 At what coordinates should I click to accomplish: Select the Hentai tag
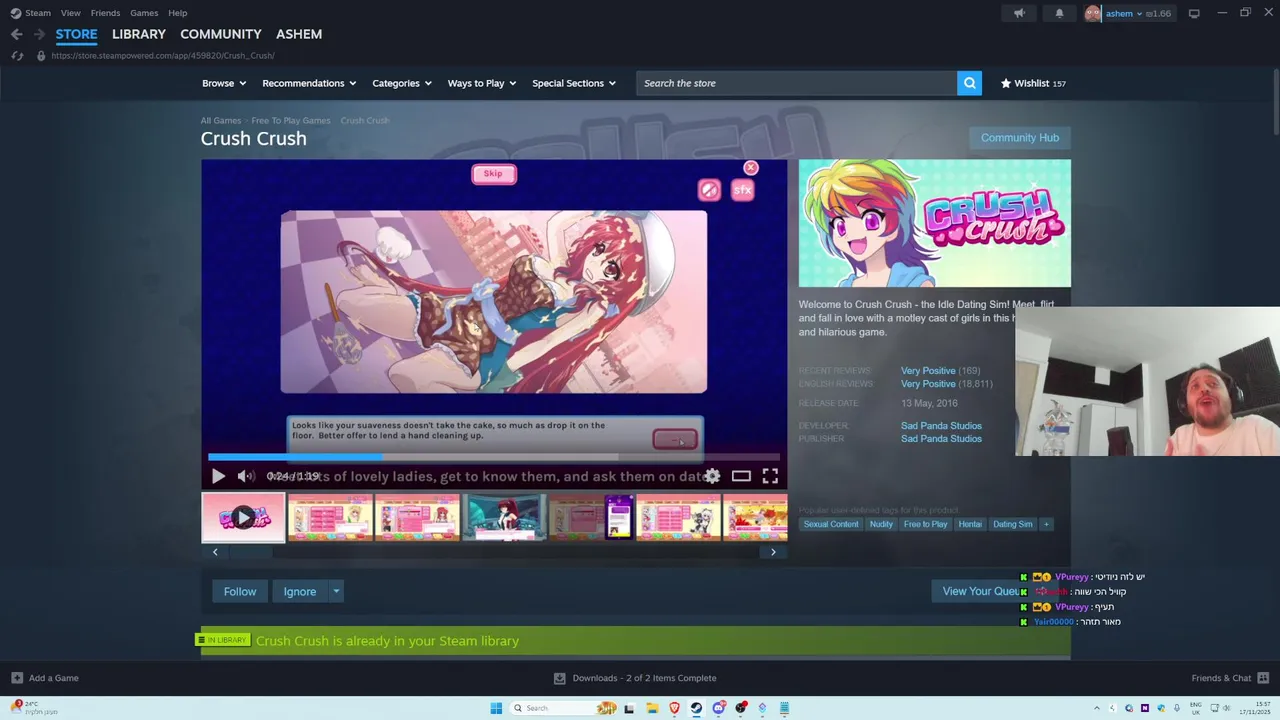pos(970,524)
